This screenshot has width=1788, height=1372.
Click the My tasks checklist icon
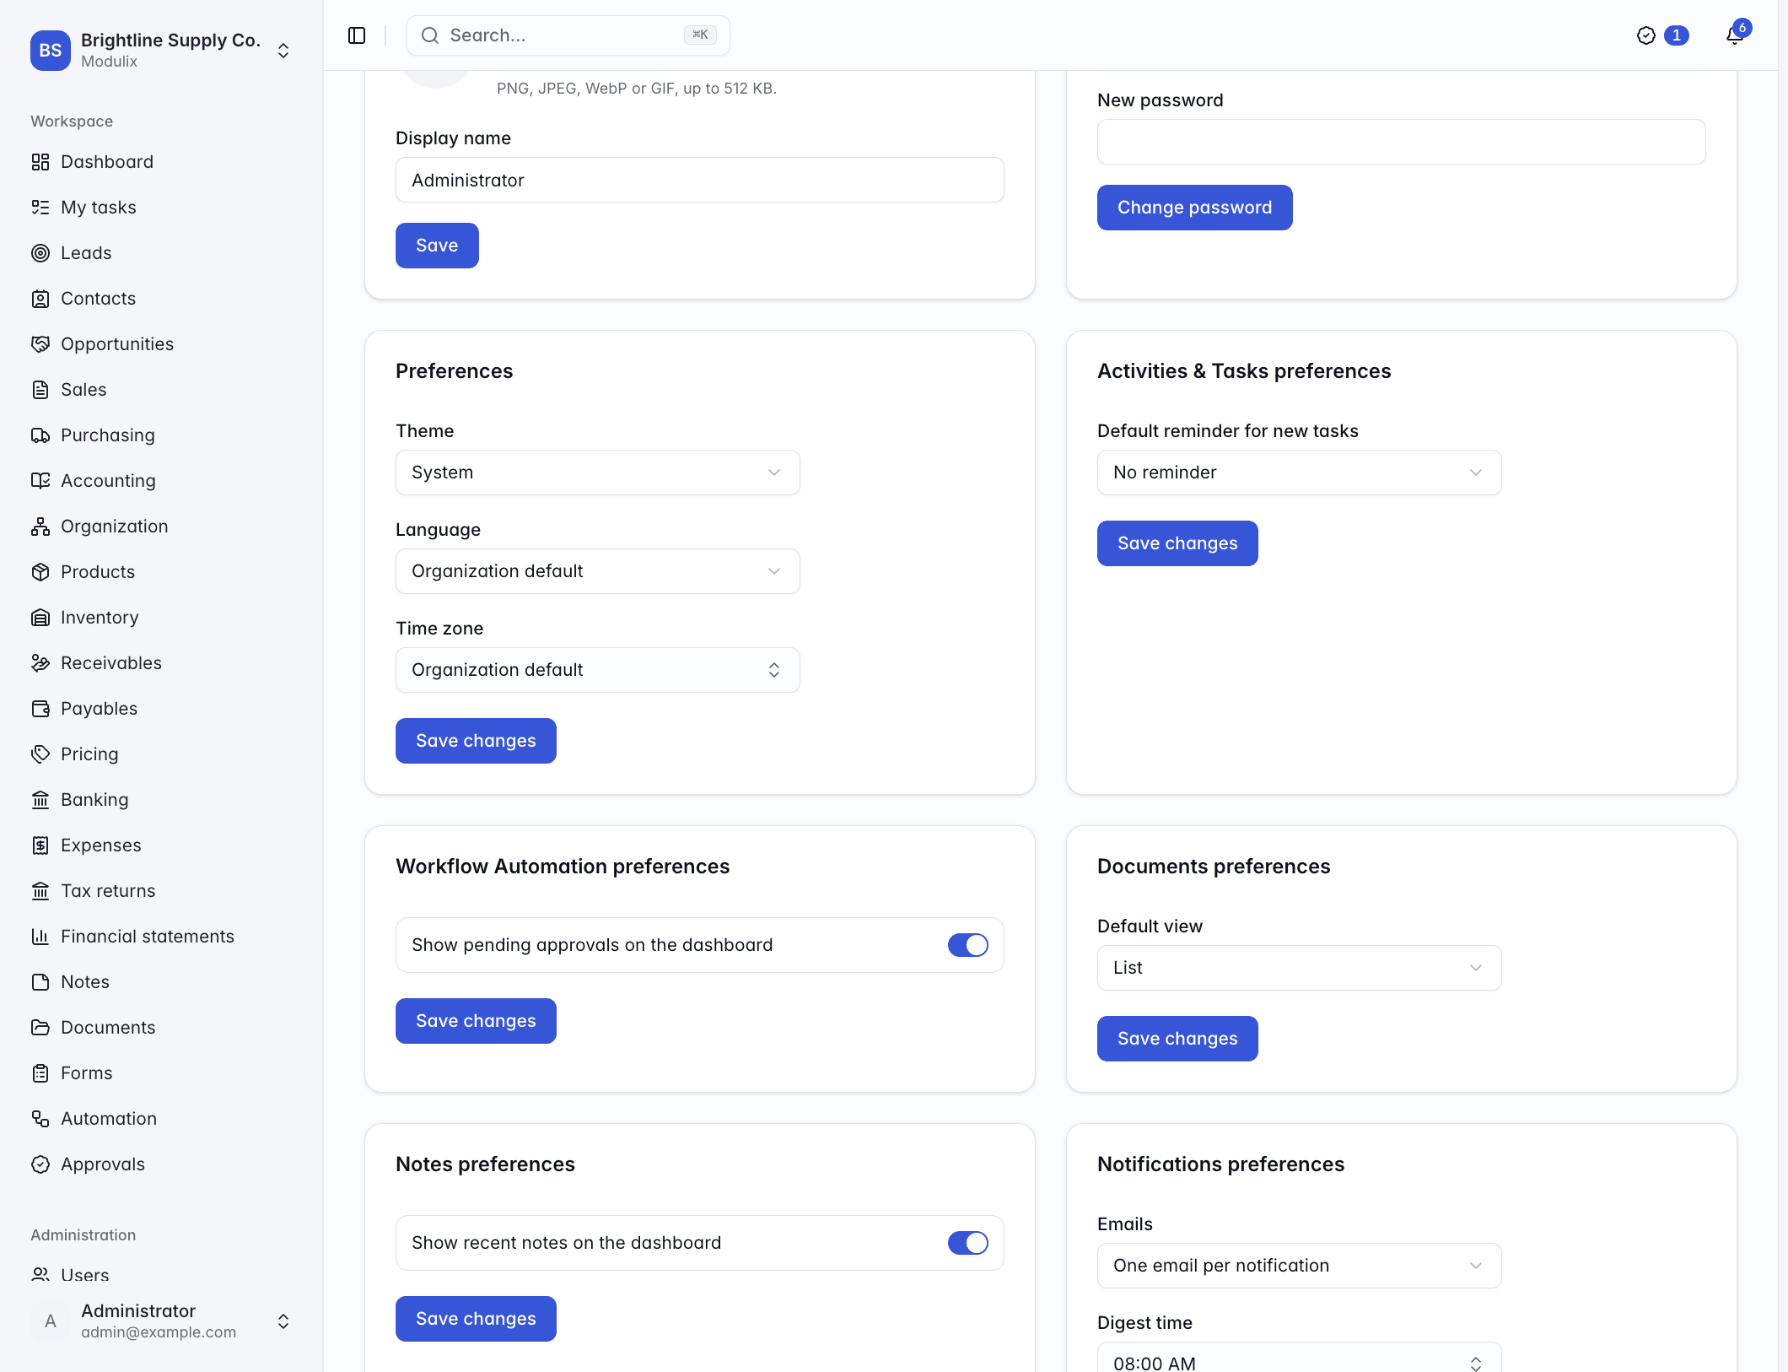coord(40,207)
